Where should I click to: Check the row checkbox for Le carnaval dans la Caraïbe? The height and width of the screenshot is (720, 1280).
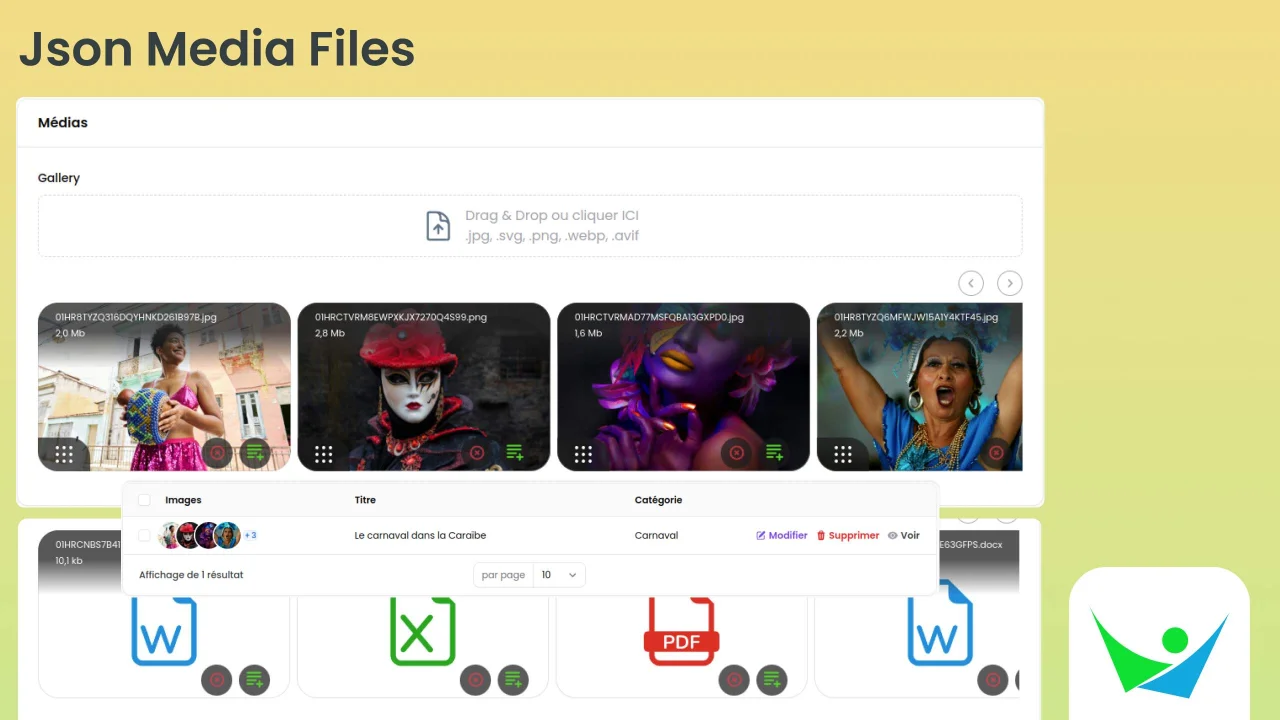(144, 535)
